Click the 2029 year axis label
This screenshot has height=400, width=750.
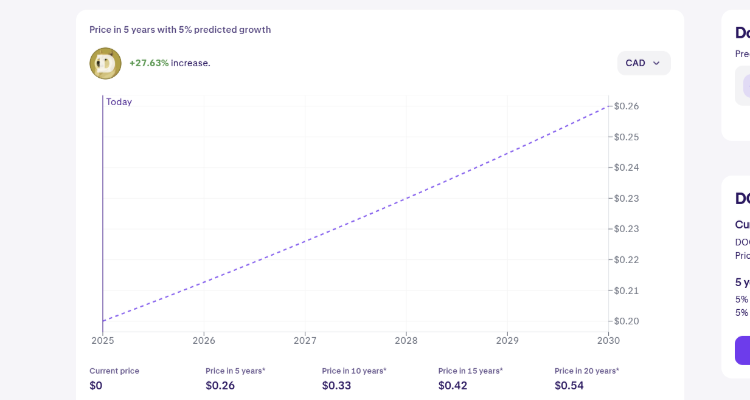tap(507, 340)
